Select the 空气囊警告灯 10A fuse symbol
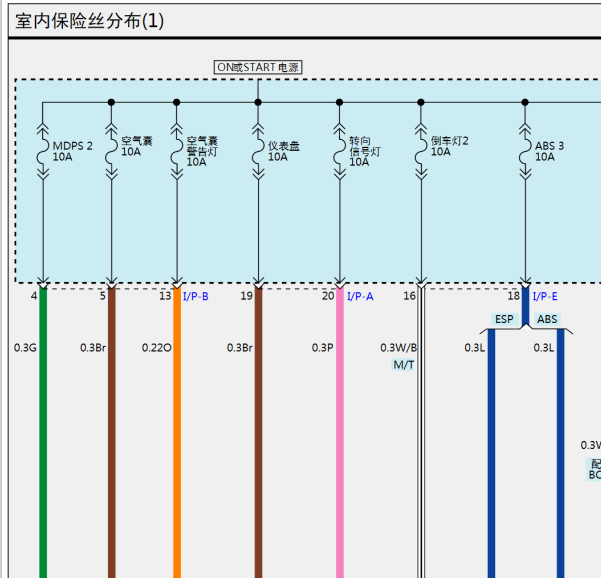601x578 pixels. [x=177, y=151]
